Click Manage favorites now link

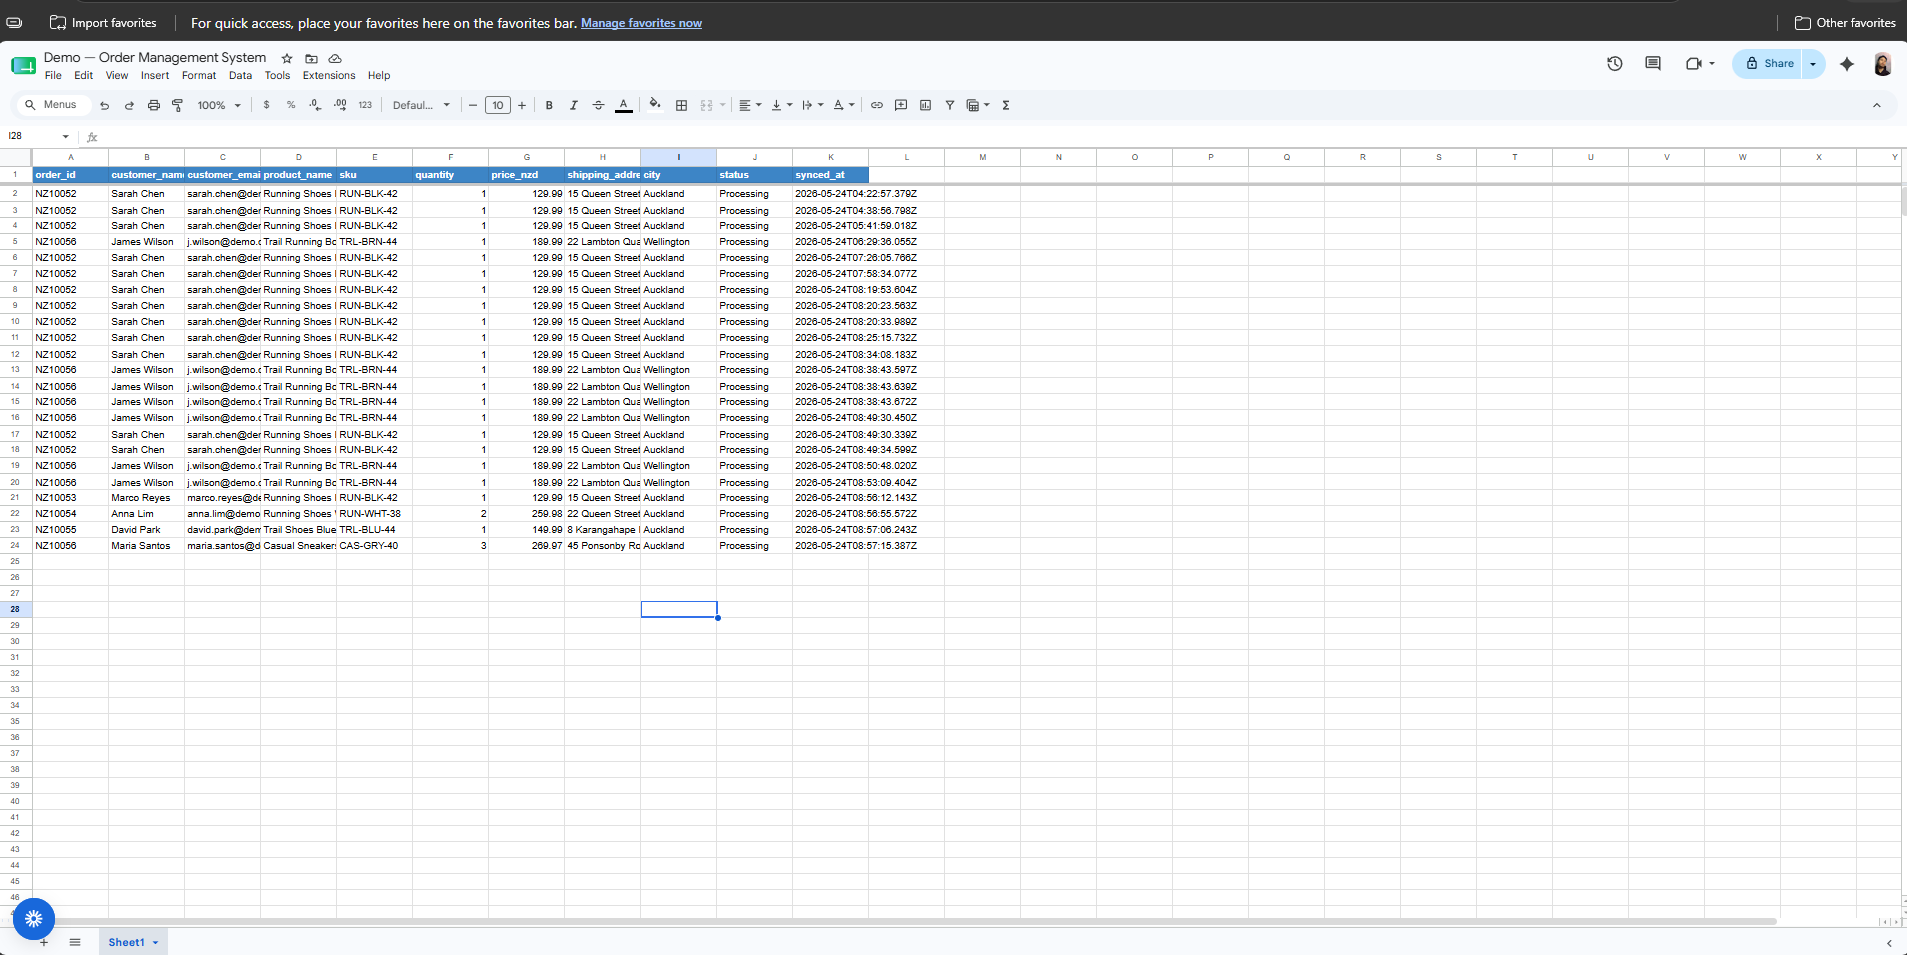coord(641,23)
